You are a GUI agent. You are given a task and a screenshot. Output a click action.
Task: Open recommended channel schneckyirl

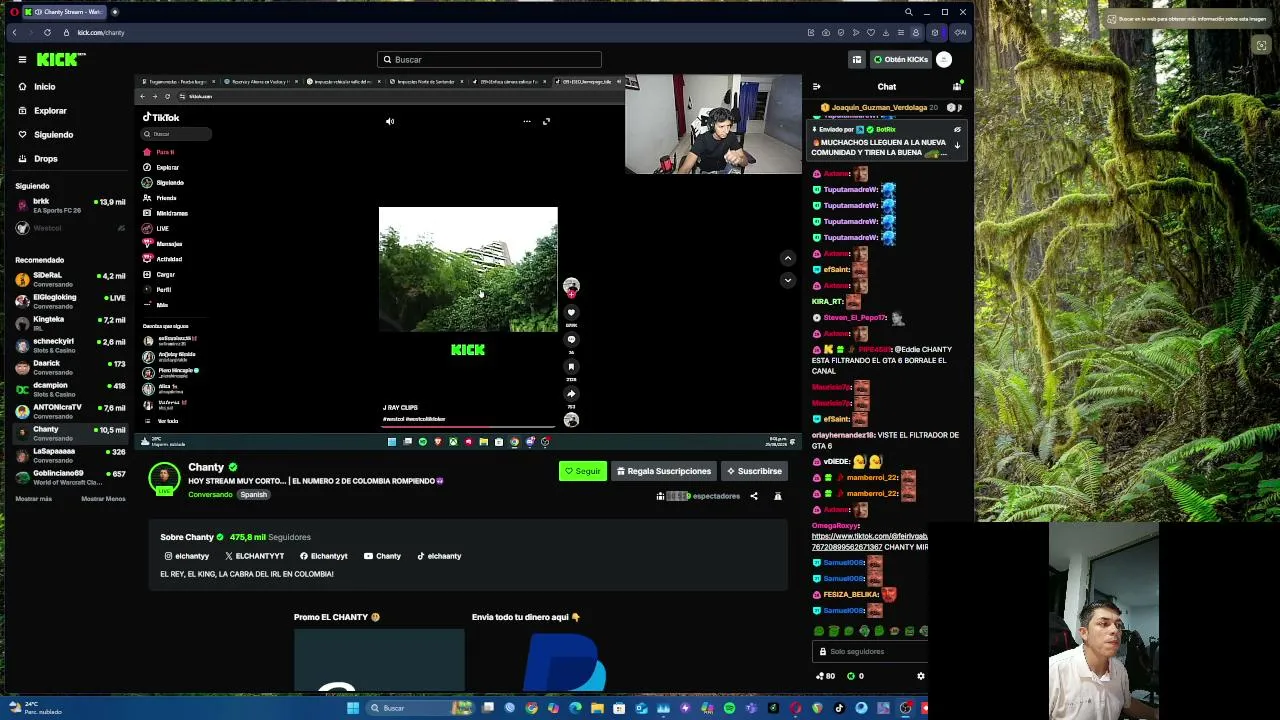click(70, 345)
